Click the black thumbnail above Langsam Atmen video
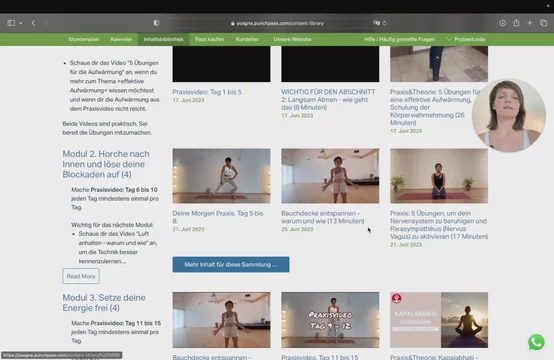The width and height of the screenshot is (554, 360). click(x=330, y=64)
